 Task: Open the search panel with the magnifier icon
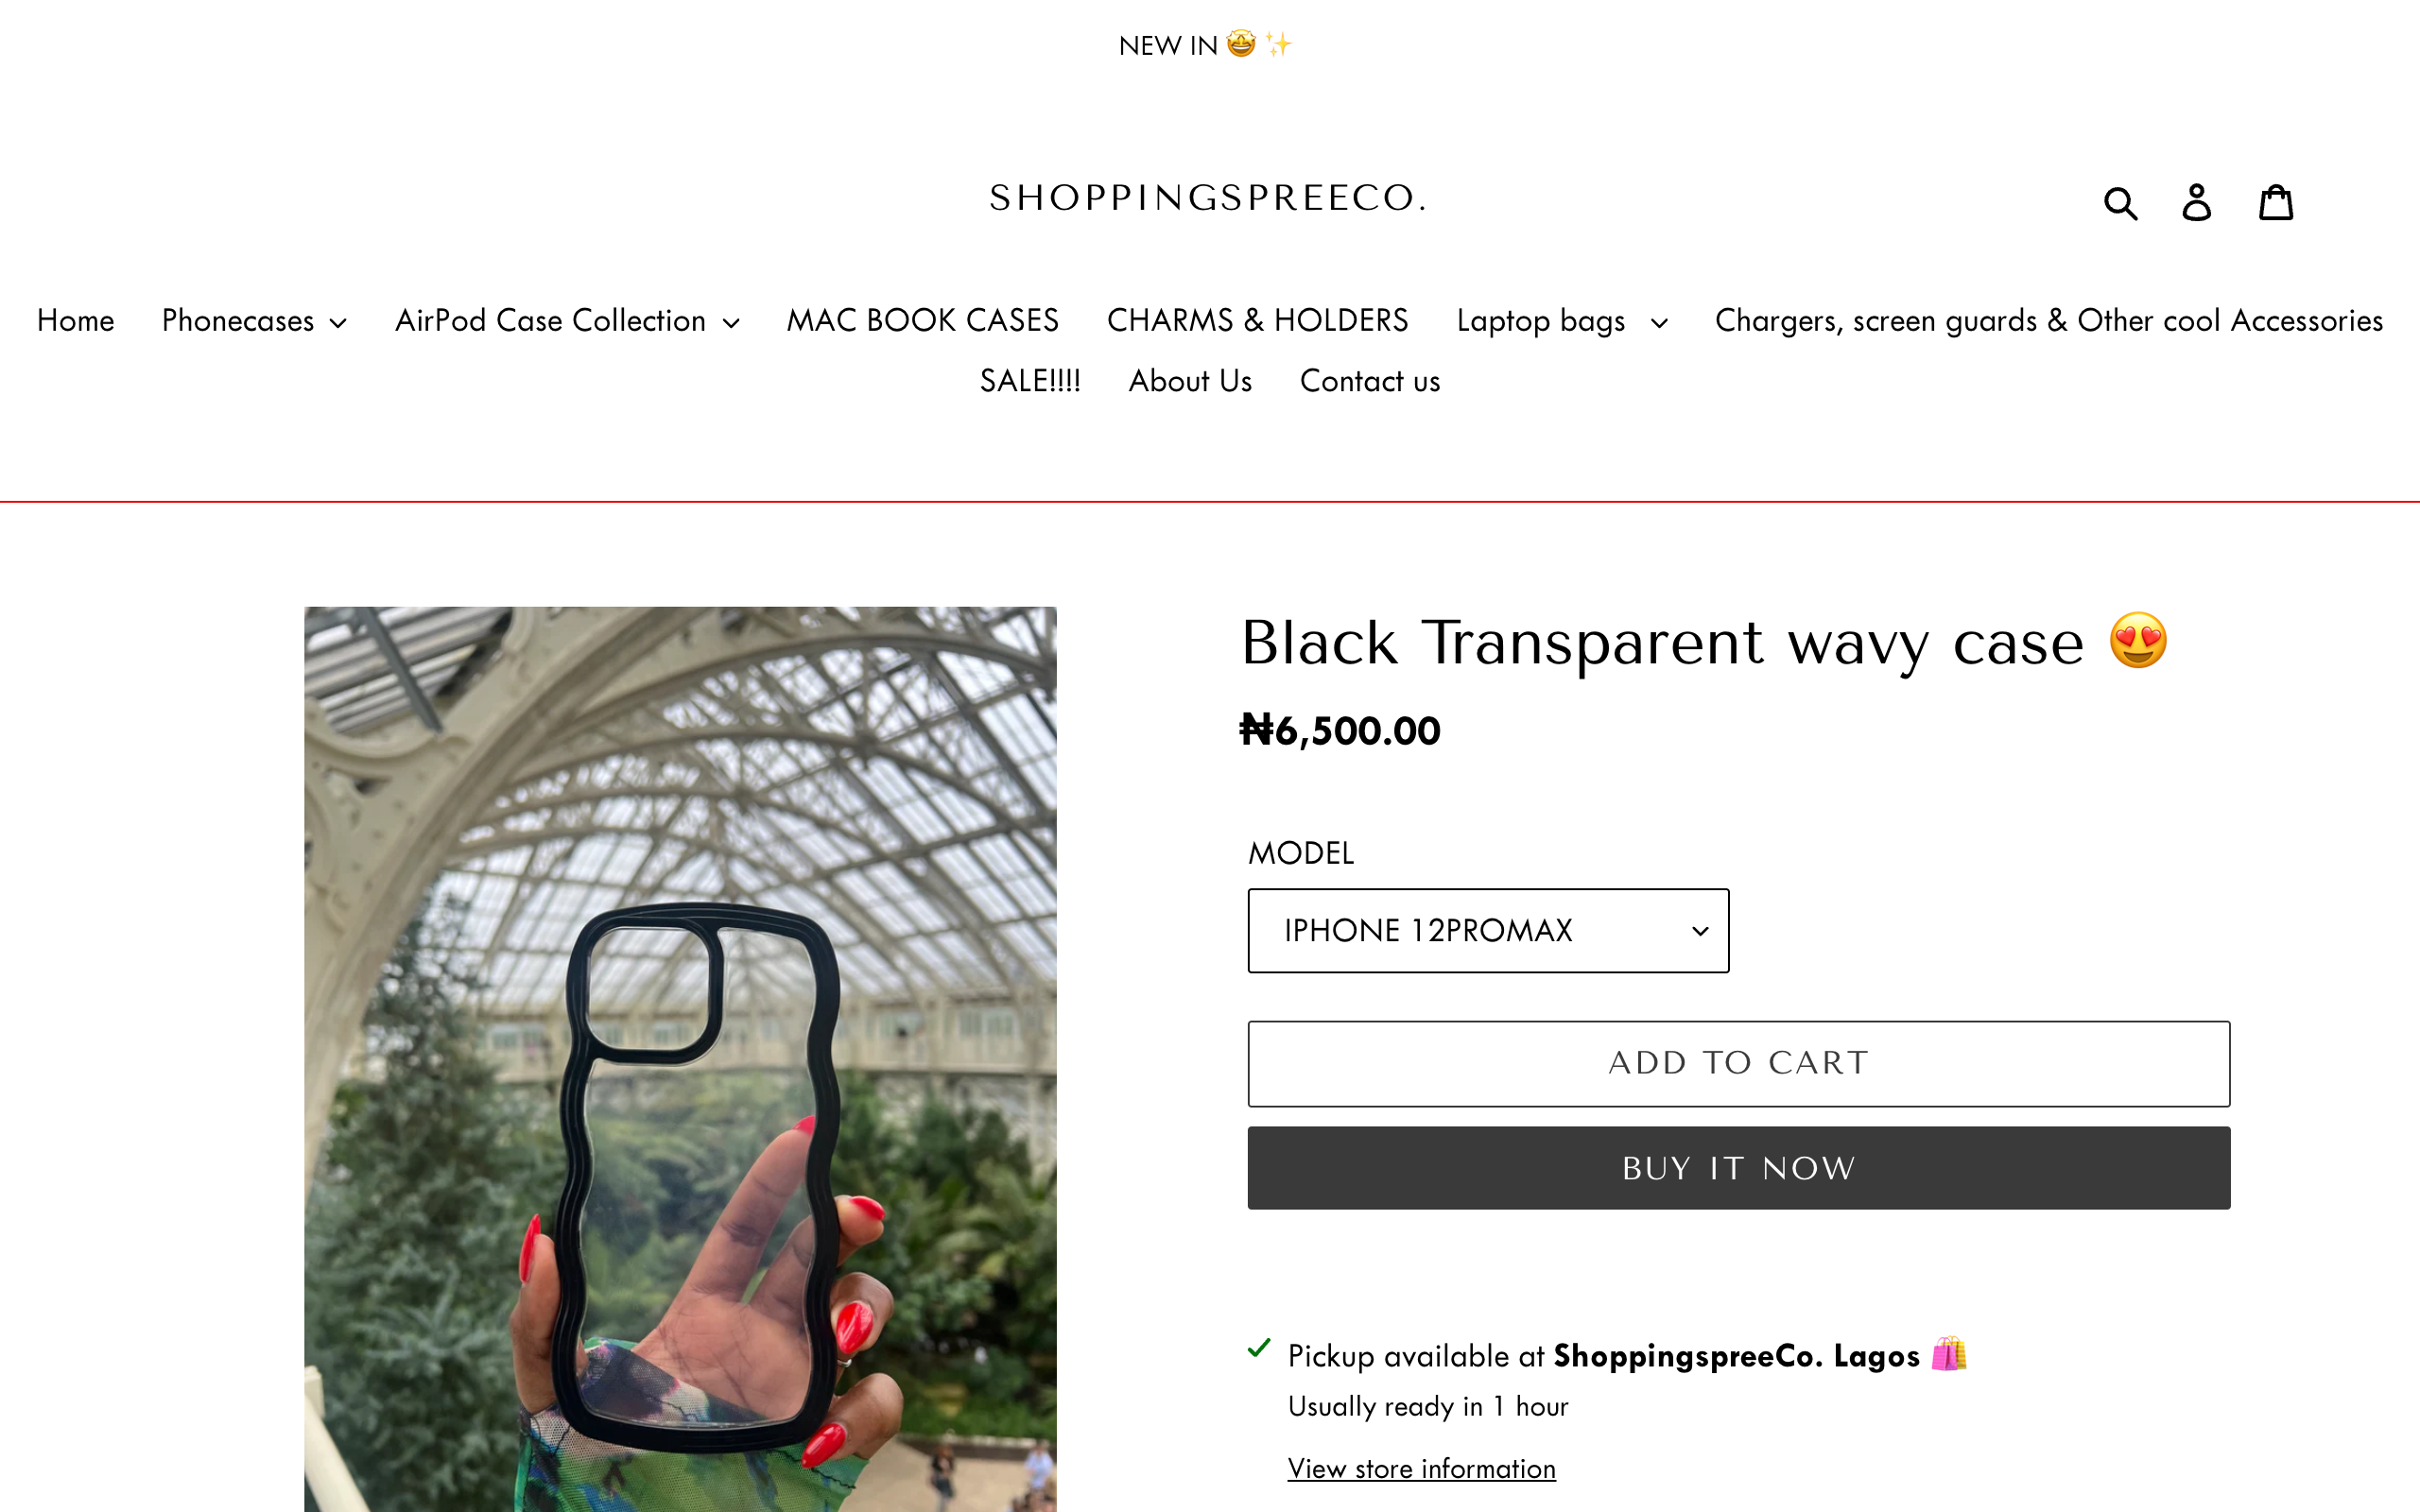(2122, 201)
